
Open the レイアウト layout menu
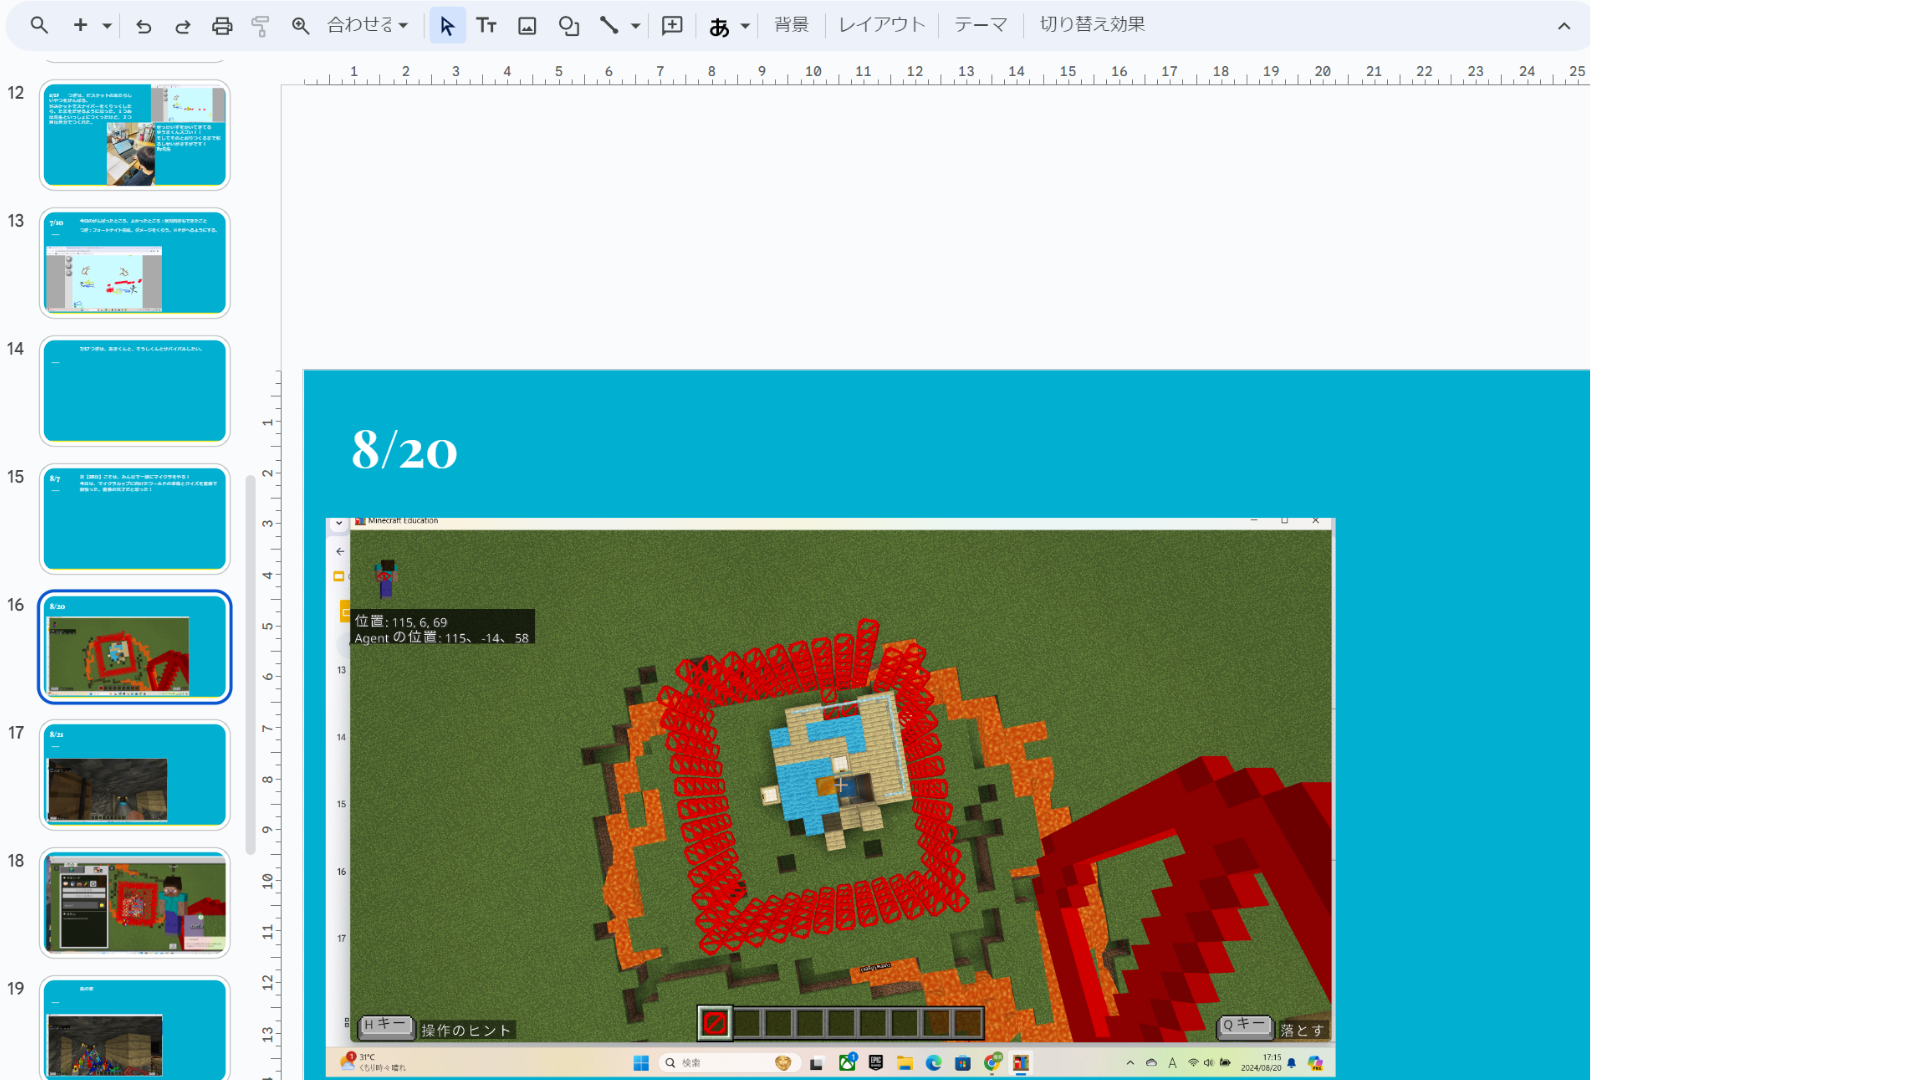point(882,25)
